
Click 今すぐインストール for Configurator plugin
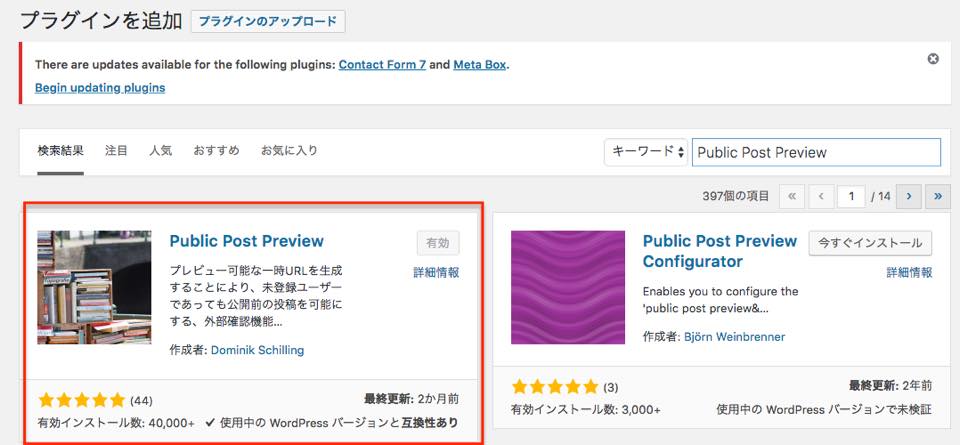870,243
